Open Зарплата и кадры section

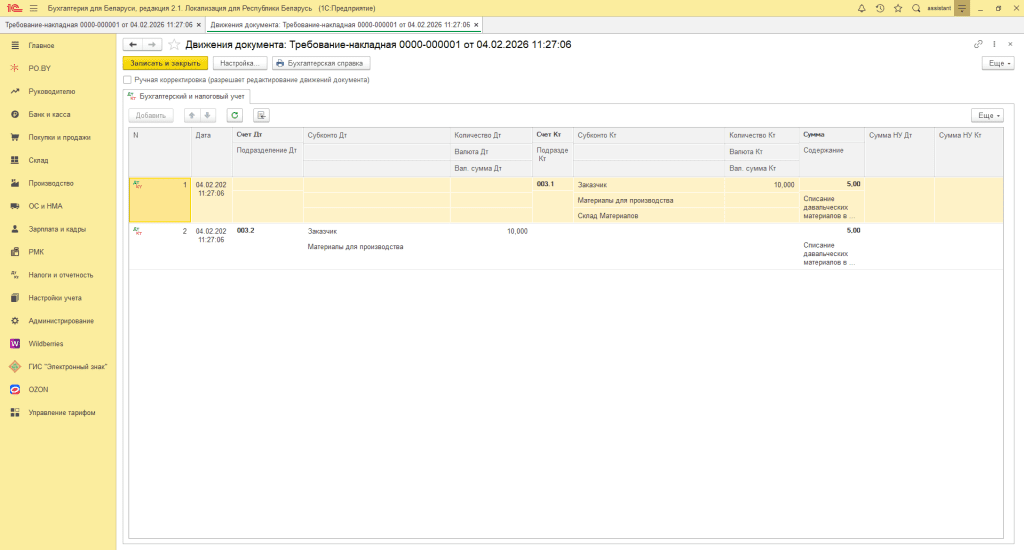[x=57, y=229]
